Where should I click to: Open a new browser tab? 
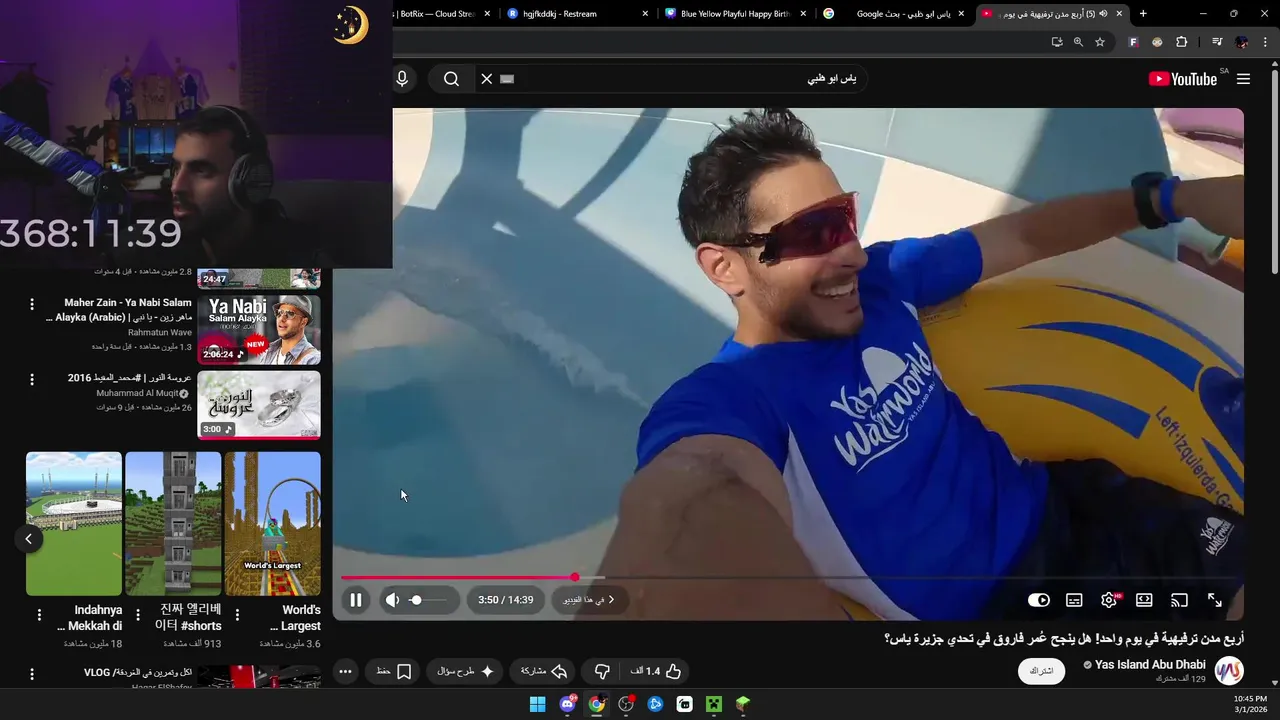point(1143,14)
